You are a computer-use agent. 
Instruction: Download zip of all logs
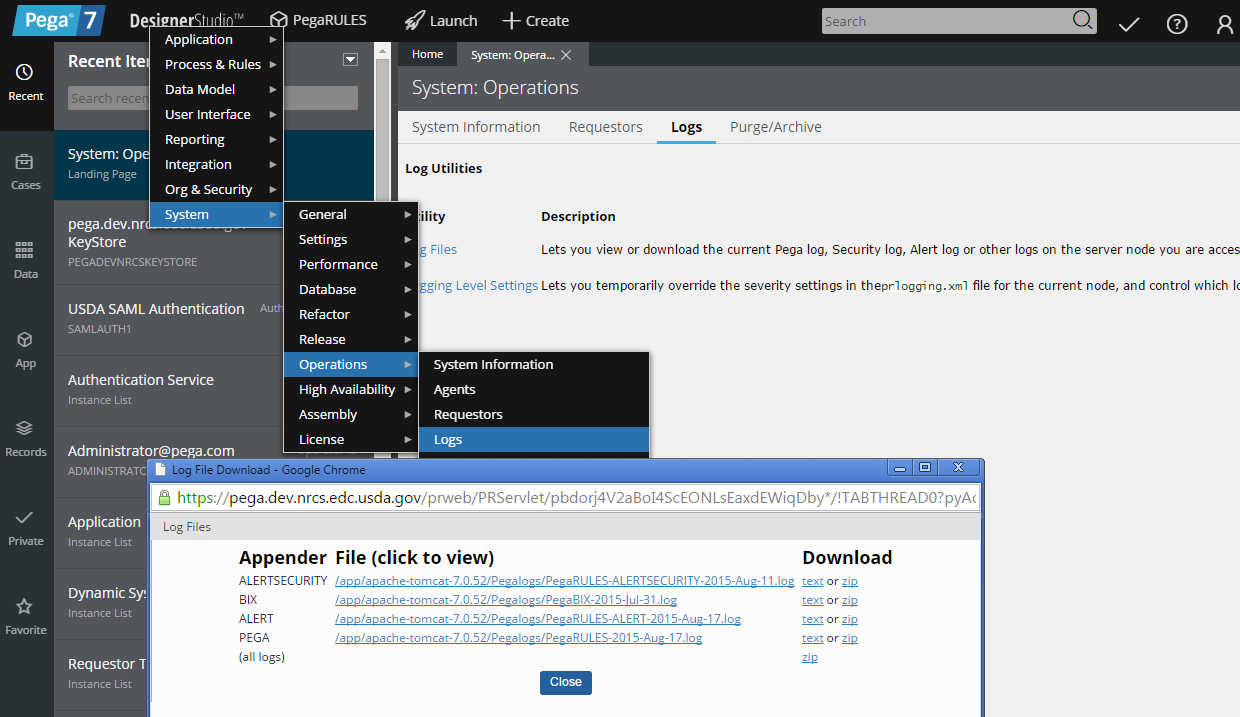pyautogui.click(x=810, y=657)
